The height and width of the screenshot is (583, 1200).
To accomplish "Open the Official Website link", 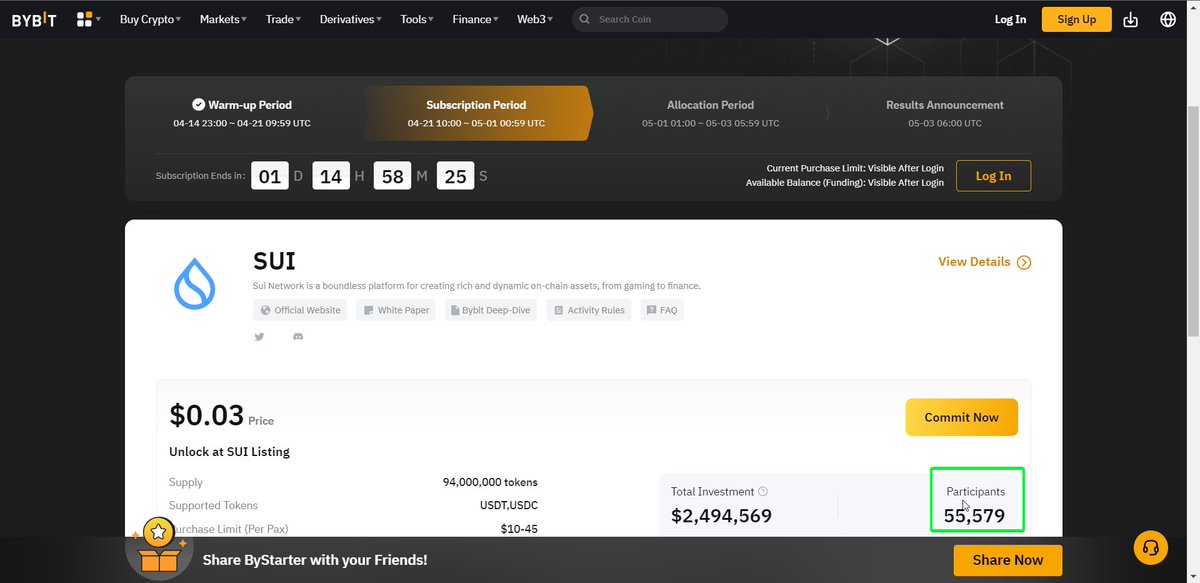I will point(300,310).
